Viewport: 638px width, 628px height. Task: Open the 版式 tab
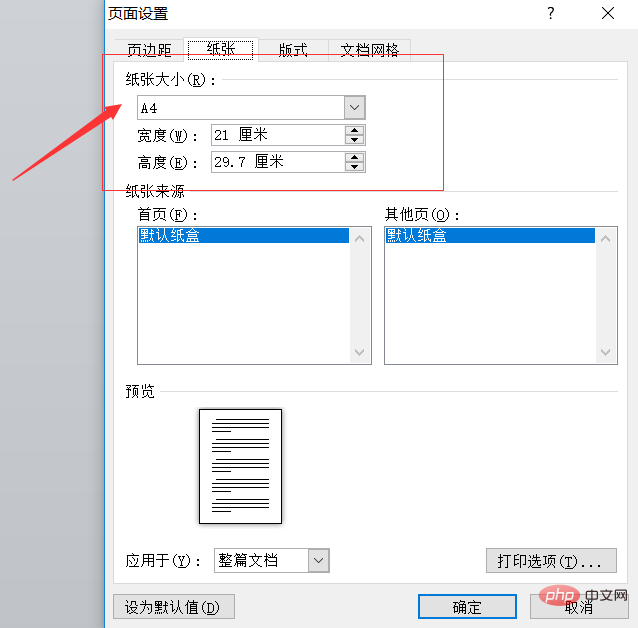point(293,50)
